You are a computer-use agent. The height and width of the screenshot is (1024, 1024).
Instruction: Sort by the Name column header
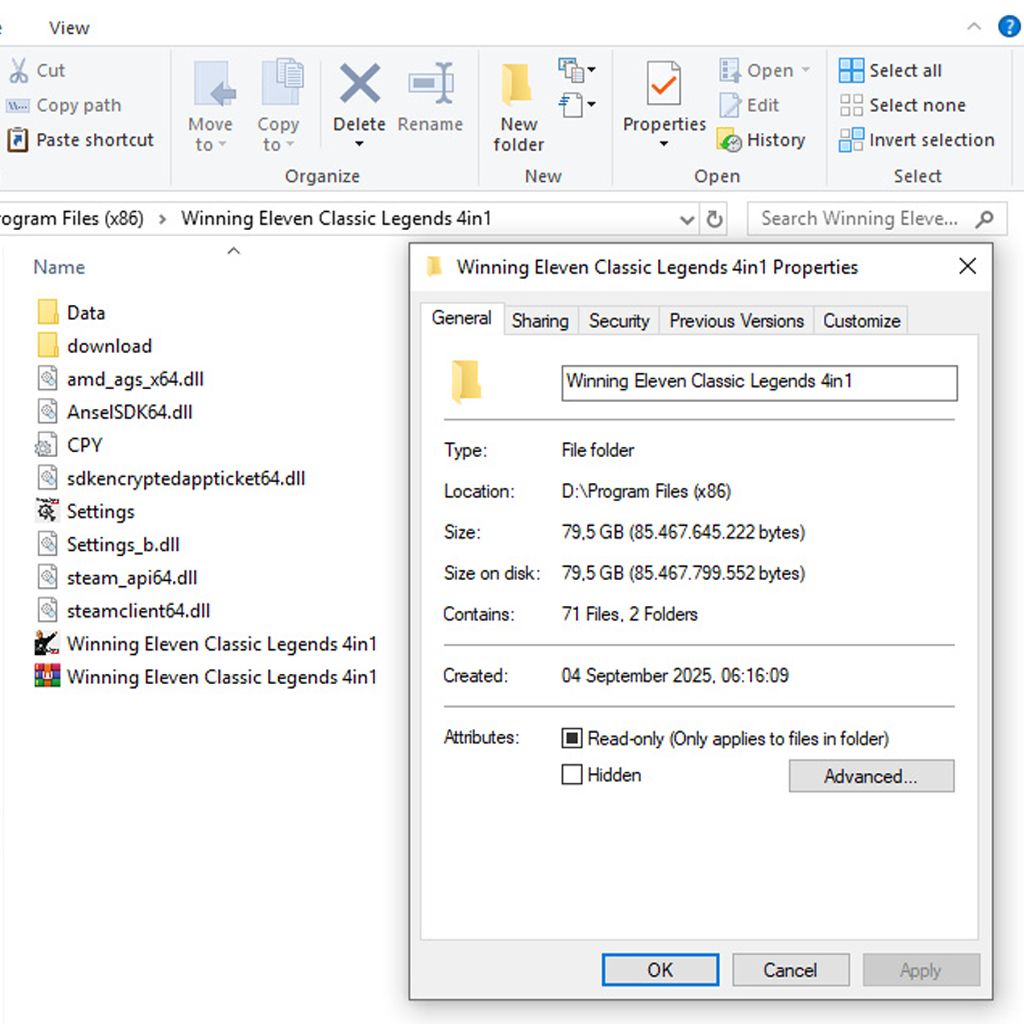click(x=59, y=267)
